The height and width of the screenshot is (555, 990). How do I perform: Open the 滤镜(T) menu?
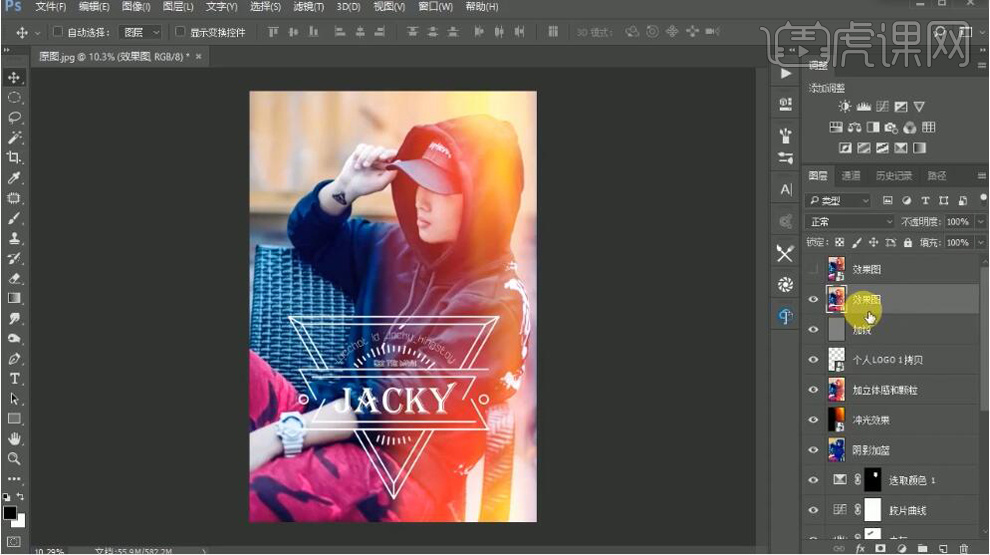coord(308,7)
